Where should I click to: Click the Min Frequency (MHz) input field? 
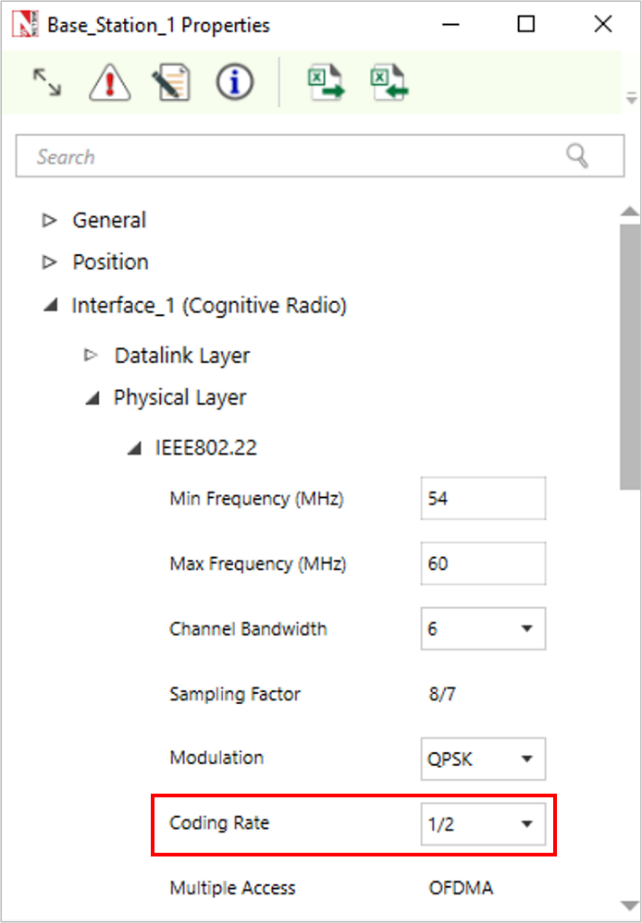(484, 498)
